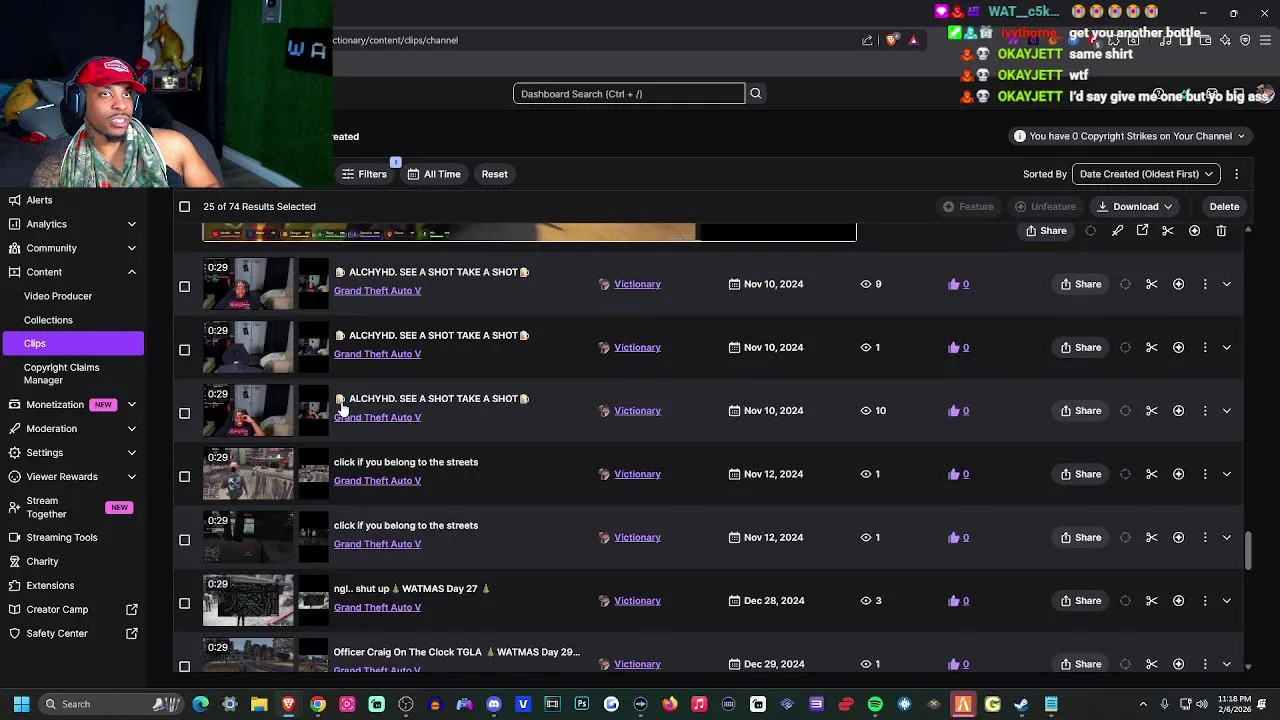Click the Brave shields icon in address bar
Image resolution: width=1280 pixels, height=720 pixels.
(x=892, y=40)
